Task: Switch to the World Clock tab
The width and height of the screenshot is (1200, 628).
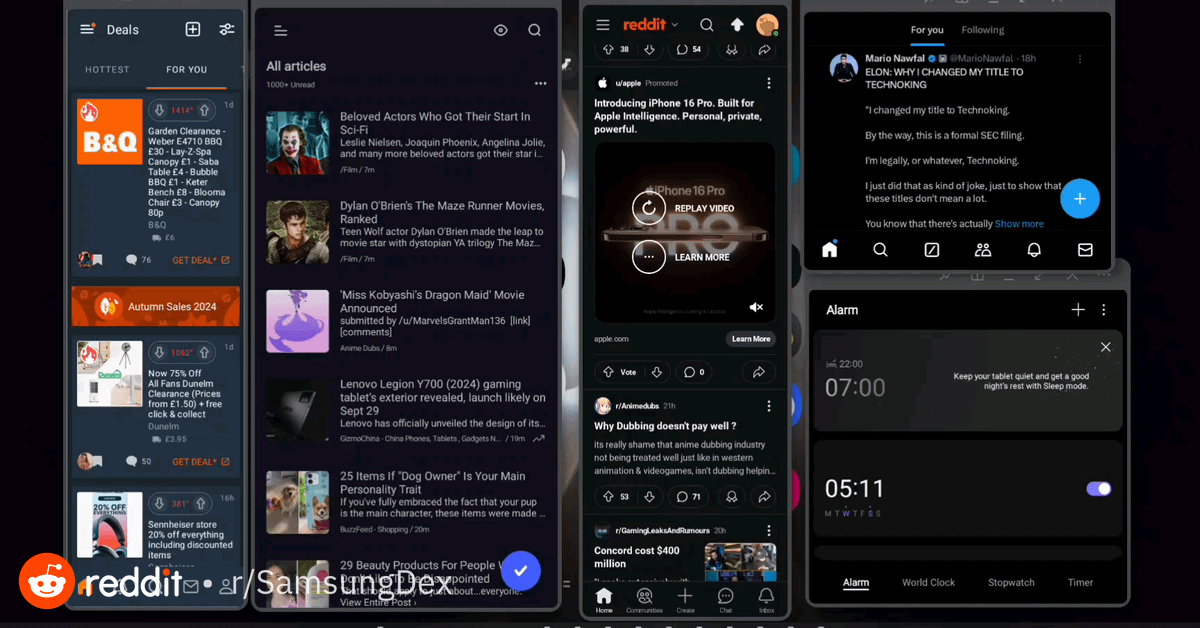Action: point(928,582)
